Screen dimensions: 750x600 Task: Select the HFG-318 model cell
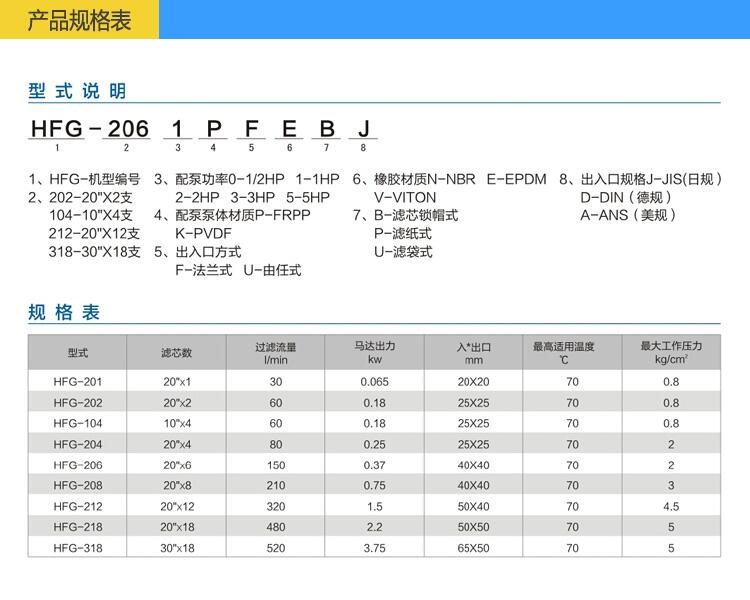pyautogui.click(x=78, y=548)
